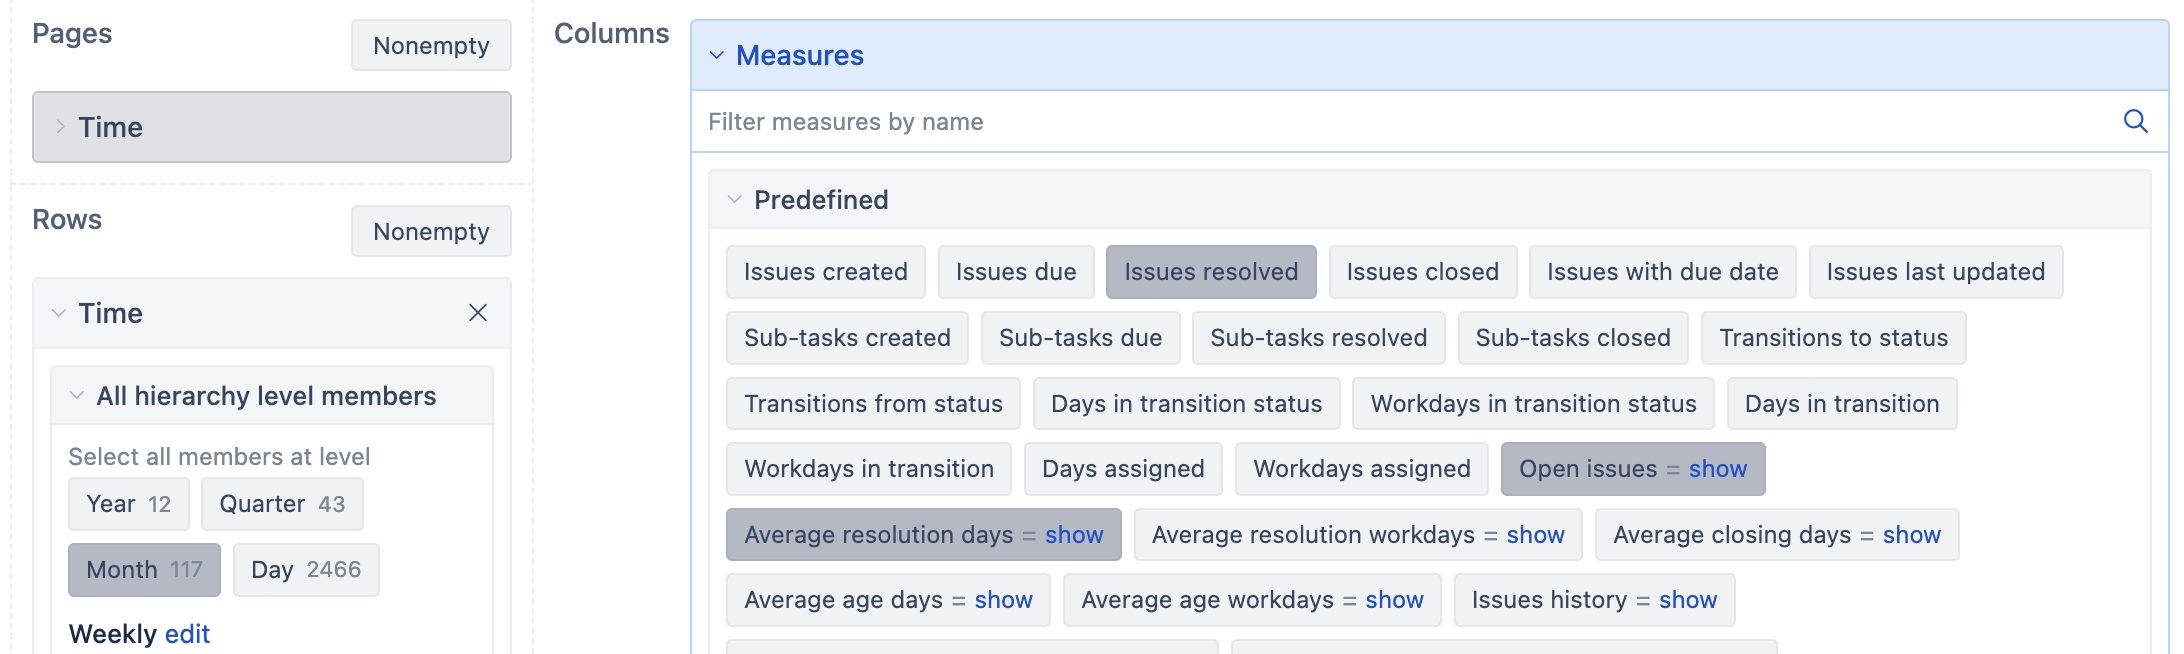Collapse the Predefined measures group
Image resolution: width=2184 pixels, height=654 pixels.
(x=735, y=199)
